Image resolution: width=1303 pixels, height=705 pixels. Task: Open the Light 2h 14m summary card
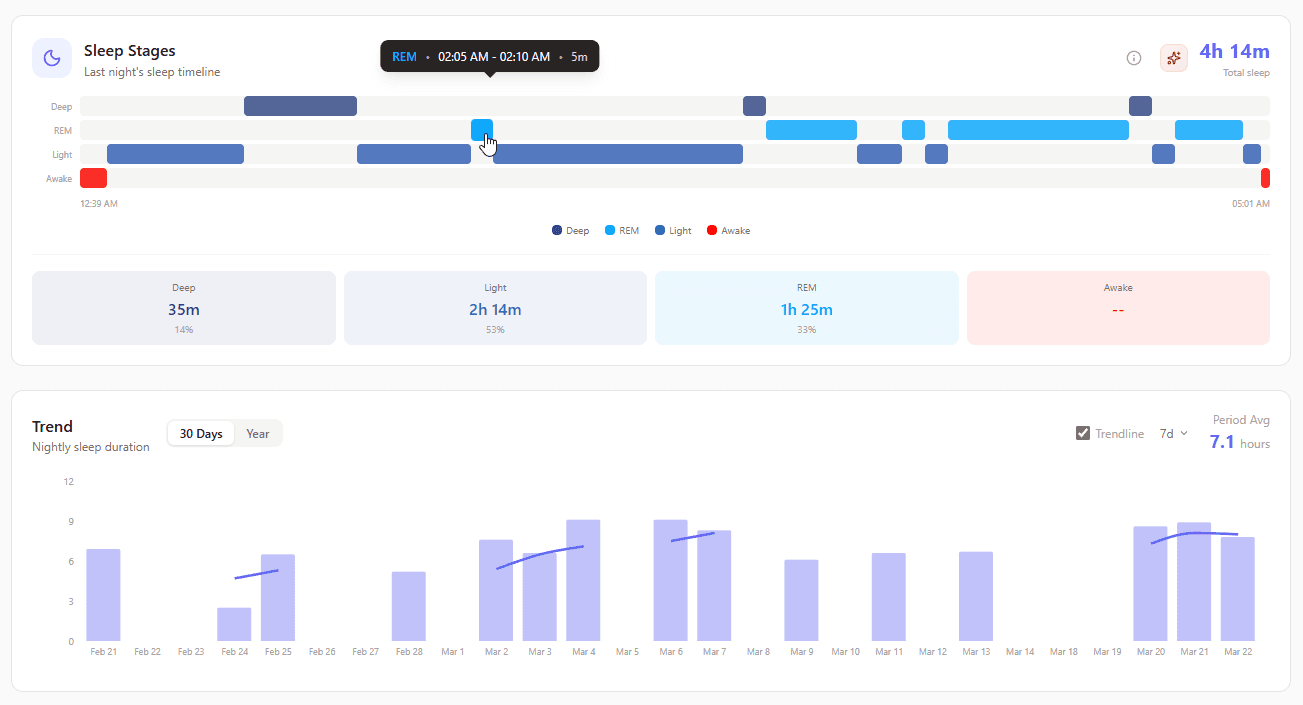(495, 308)
